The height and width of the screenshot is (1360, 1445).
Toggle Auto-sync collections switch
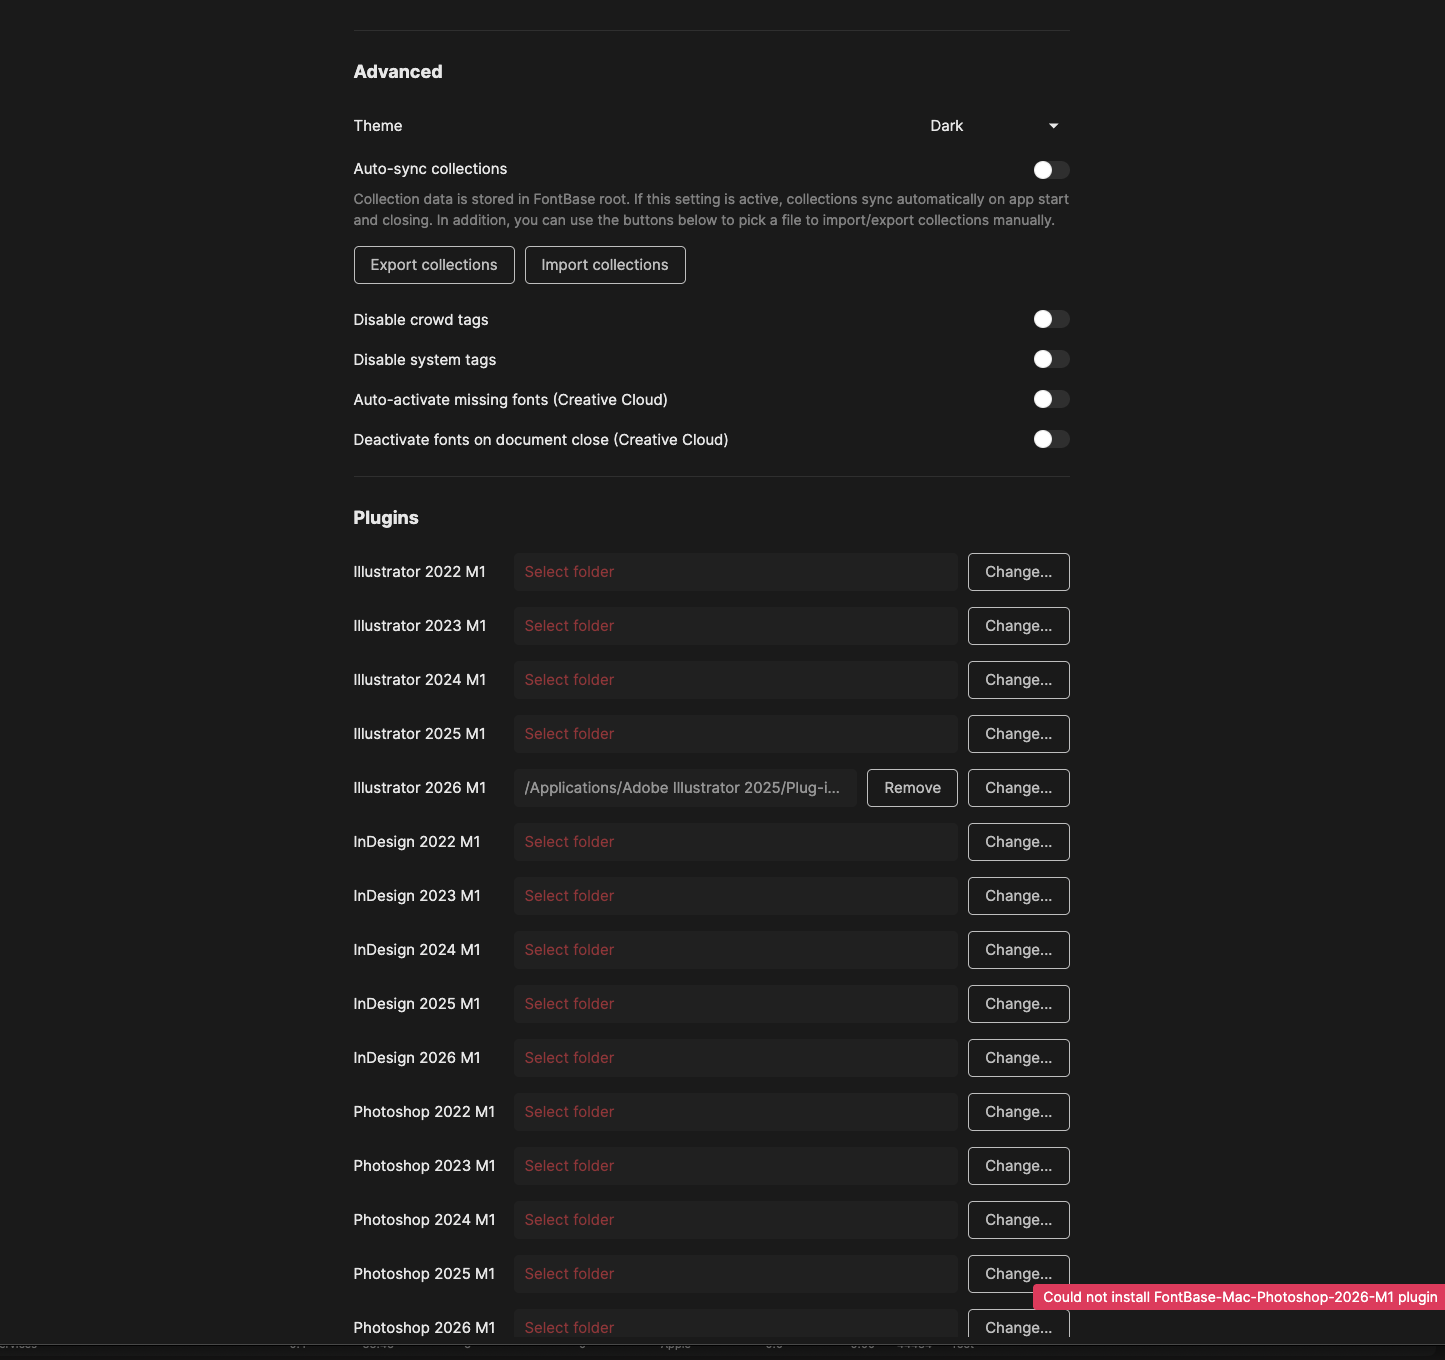[x=1051, y=170]
